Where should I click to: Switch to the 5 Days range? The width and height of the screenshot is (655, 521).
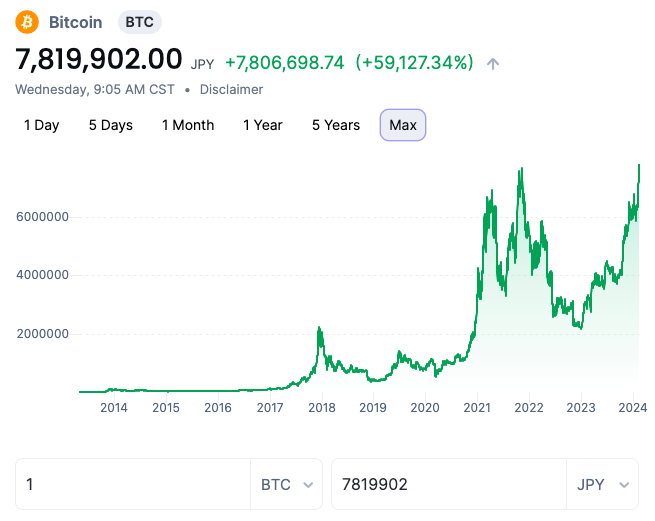click(110, 125)
